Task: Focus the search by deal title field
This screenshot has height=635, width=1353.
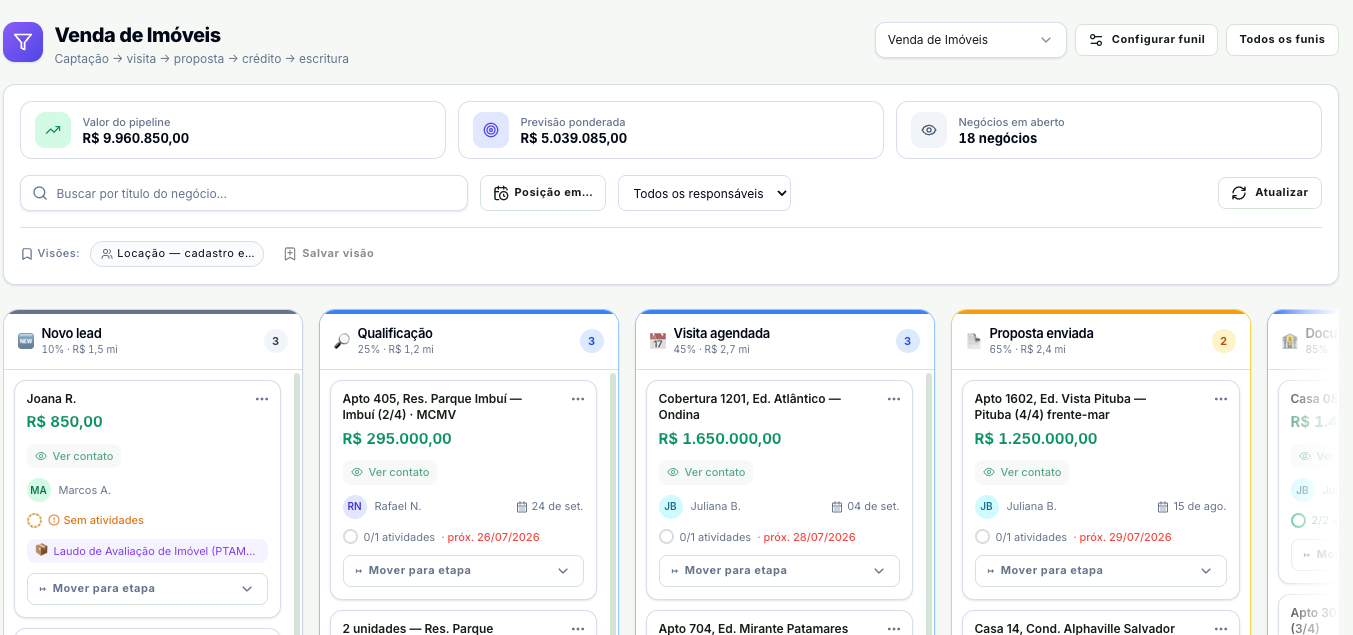Action: 244,193
